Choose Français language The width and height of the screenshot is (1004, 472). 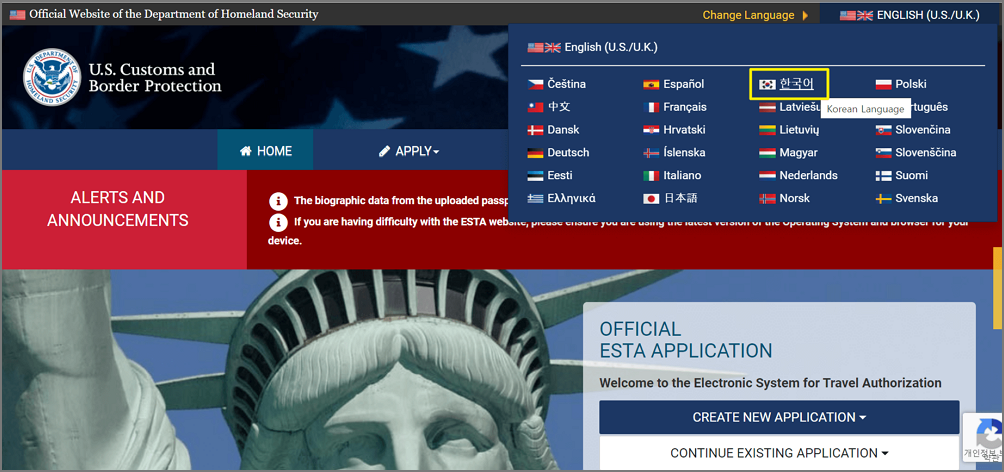click(685, 108)
